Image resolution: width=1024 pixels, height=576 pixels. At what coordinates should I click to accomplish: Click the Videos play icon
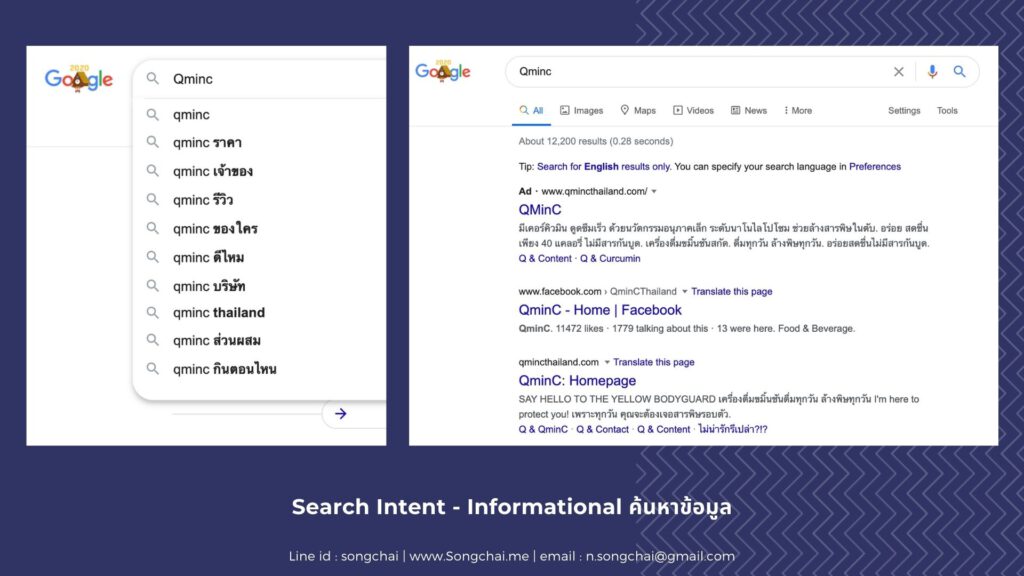tap(678, 110)
